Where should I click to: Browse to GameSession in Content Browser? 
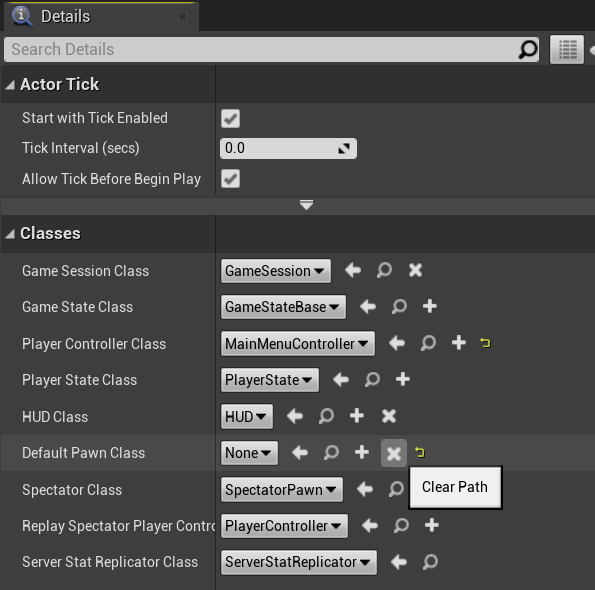coord(384,271)
